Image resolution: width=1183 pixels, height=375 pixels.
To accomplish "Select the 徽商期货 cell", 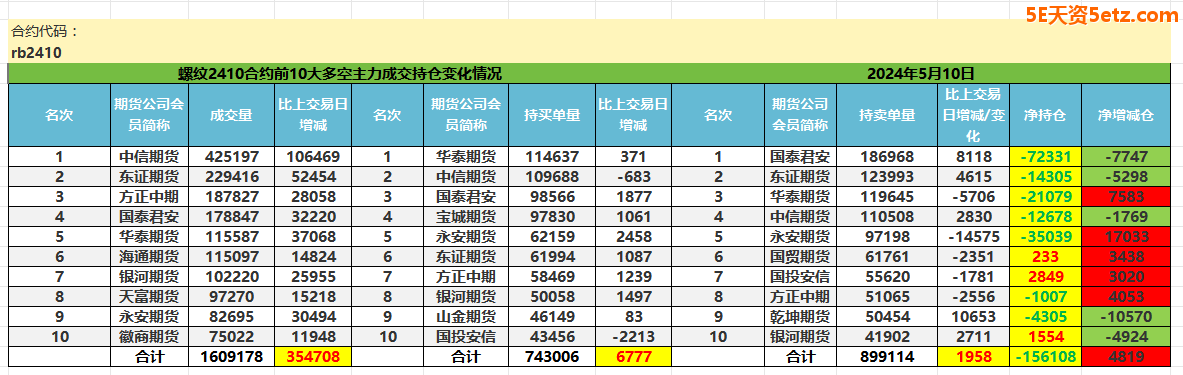I will (149, 337).
